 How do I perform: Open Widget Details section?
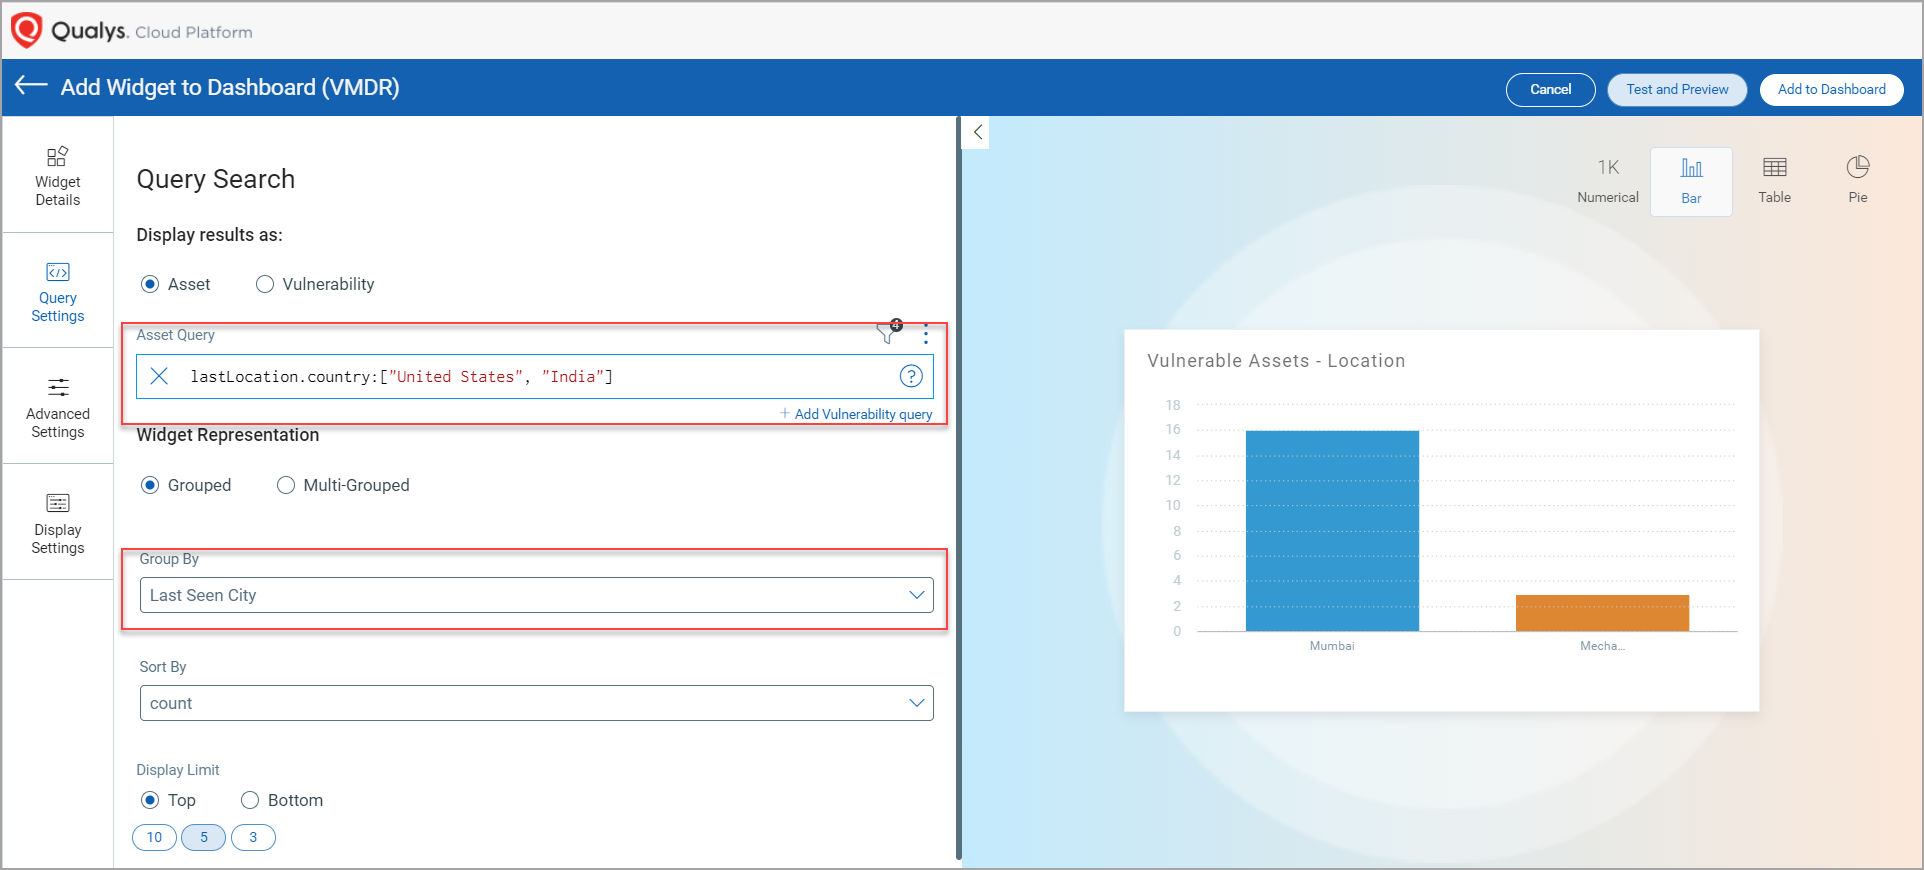click(58, 176)
